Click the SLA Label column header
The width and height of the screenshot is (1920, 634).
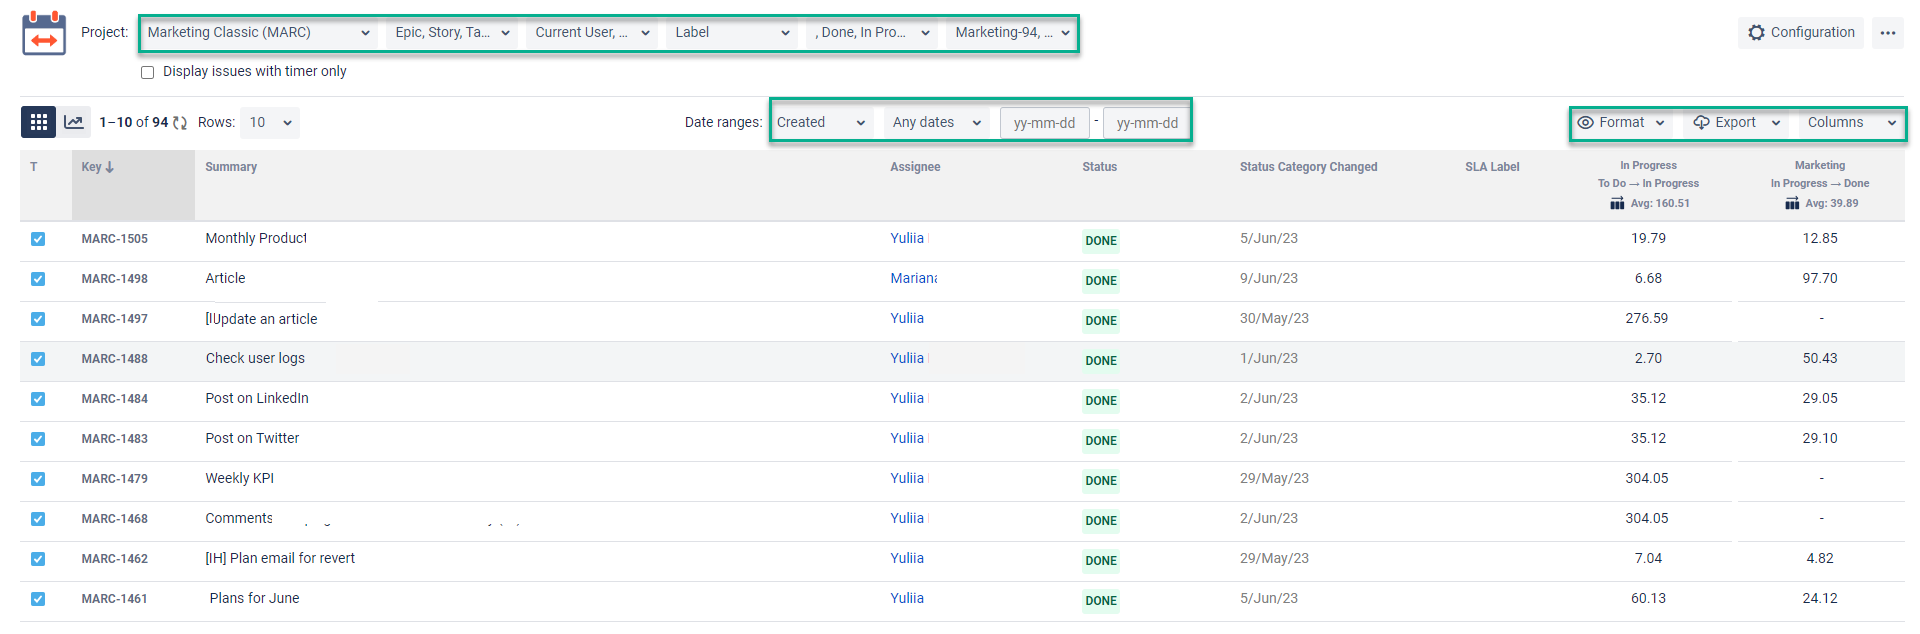tap(1492, 167)
